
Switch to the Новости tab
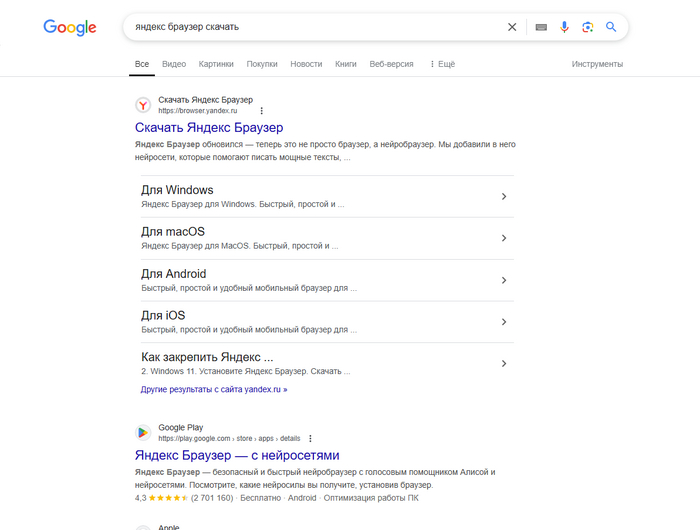click(306, 64)
